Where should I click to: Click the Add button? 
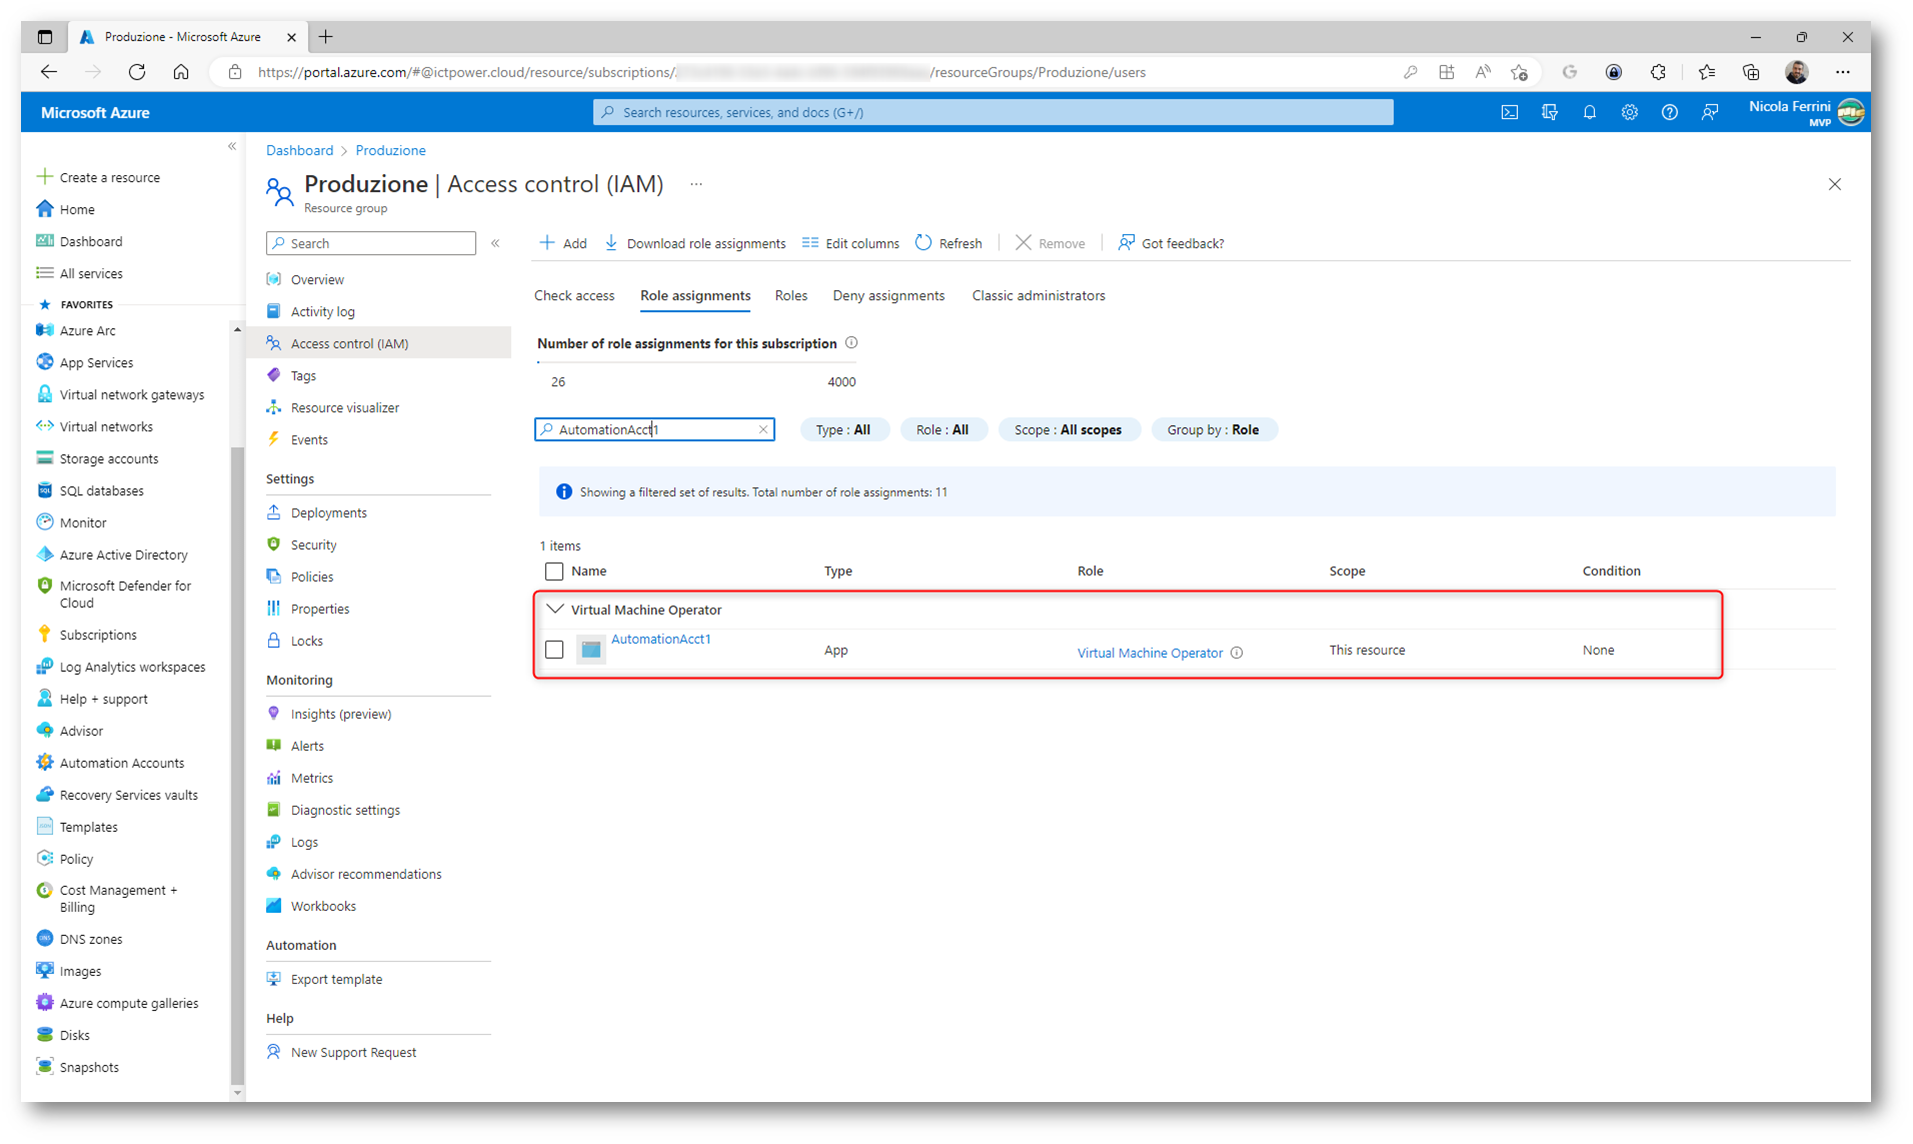click(563, 243)
